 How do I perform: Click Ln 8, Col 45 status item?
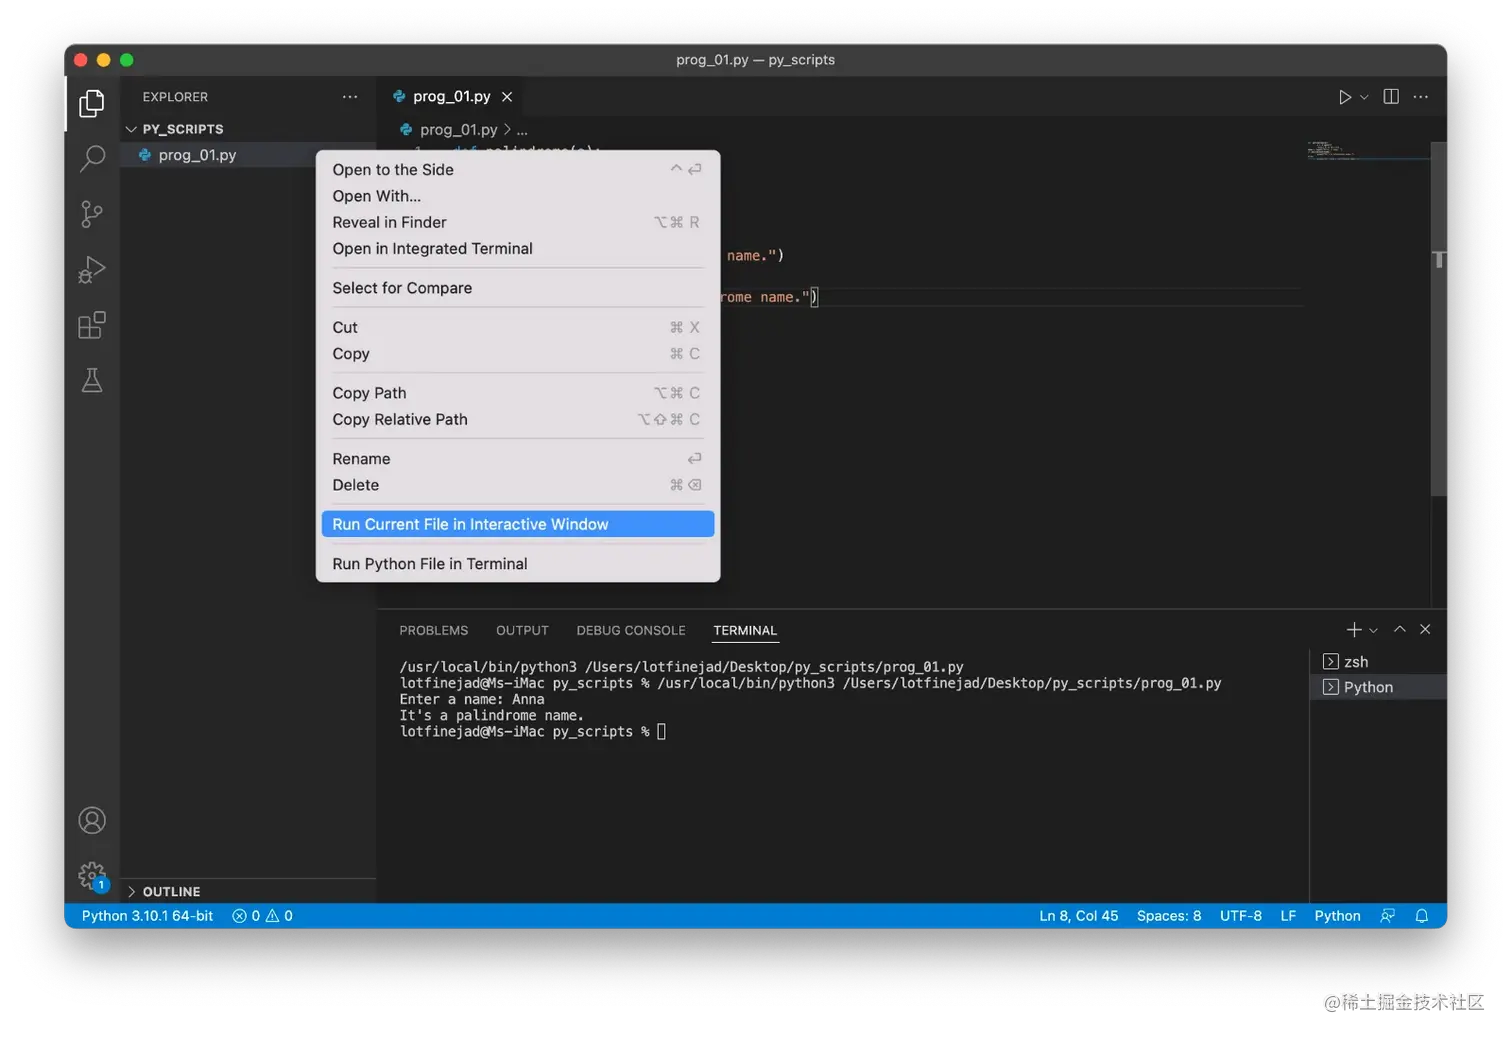click(x=1079, y=916)
